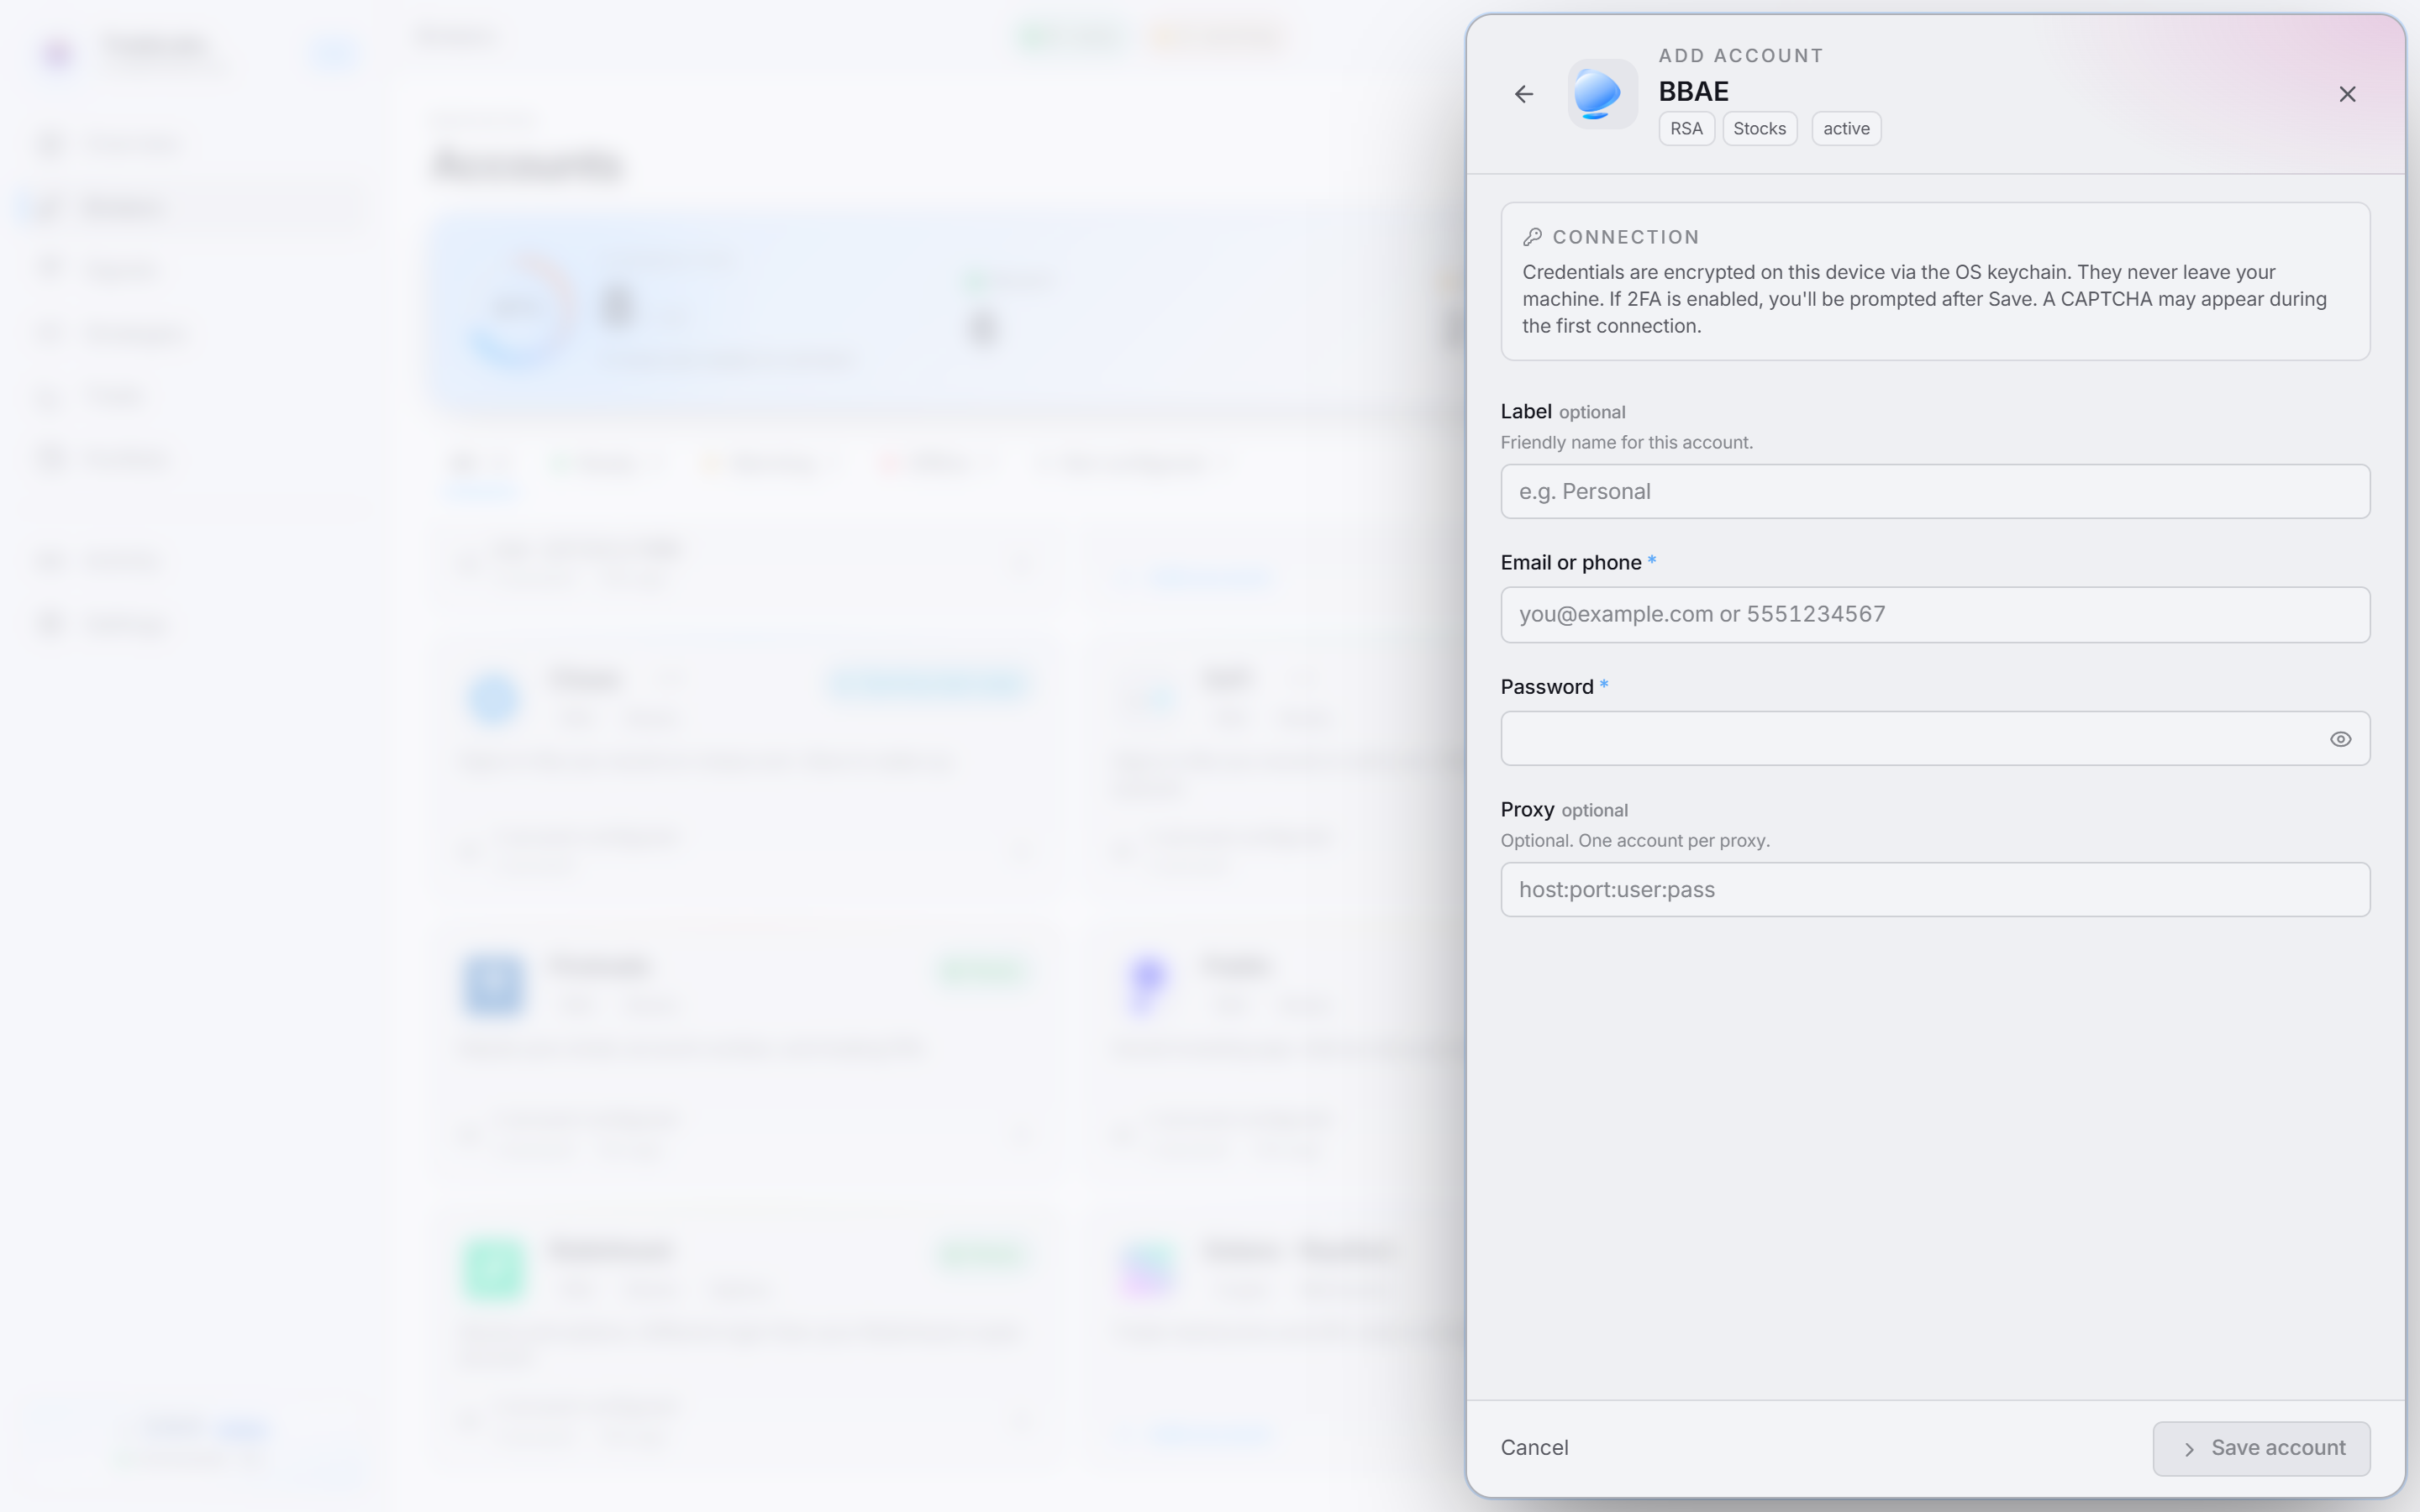Focus the Password input field

coord(1935,739)
